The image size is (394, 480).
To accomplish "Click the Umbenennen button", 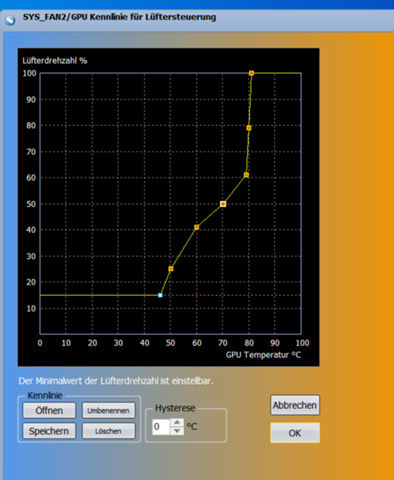I will tap(108, 410).
